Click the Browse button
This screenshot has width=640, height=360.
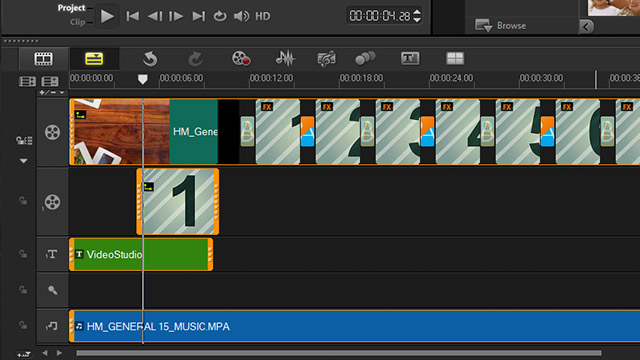[x=500, y=25]
